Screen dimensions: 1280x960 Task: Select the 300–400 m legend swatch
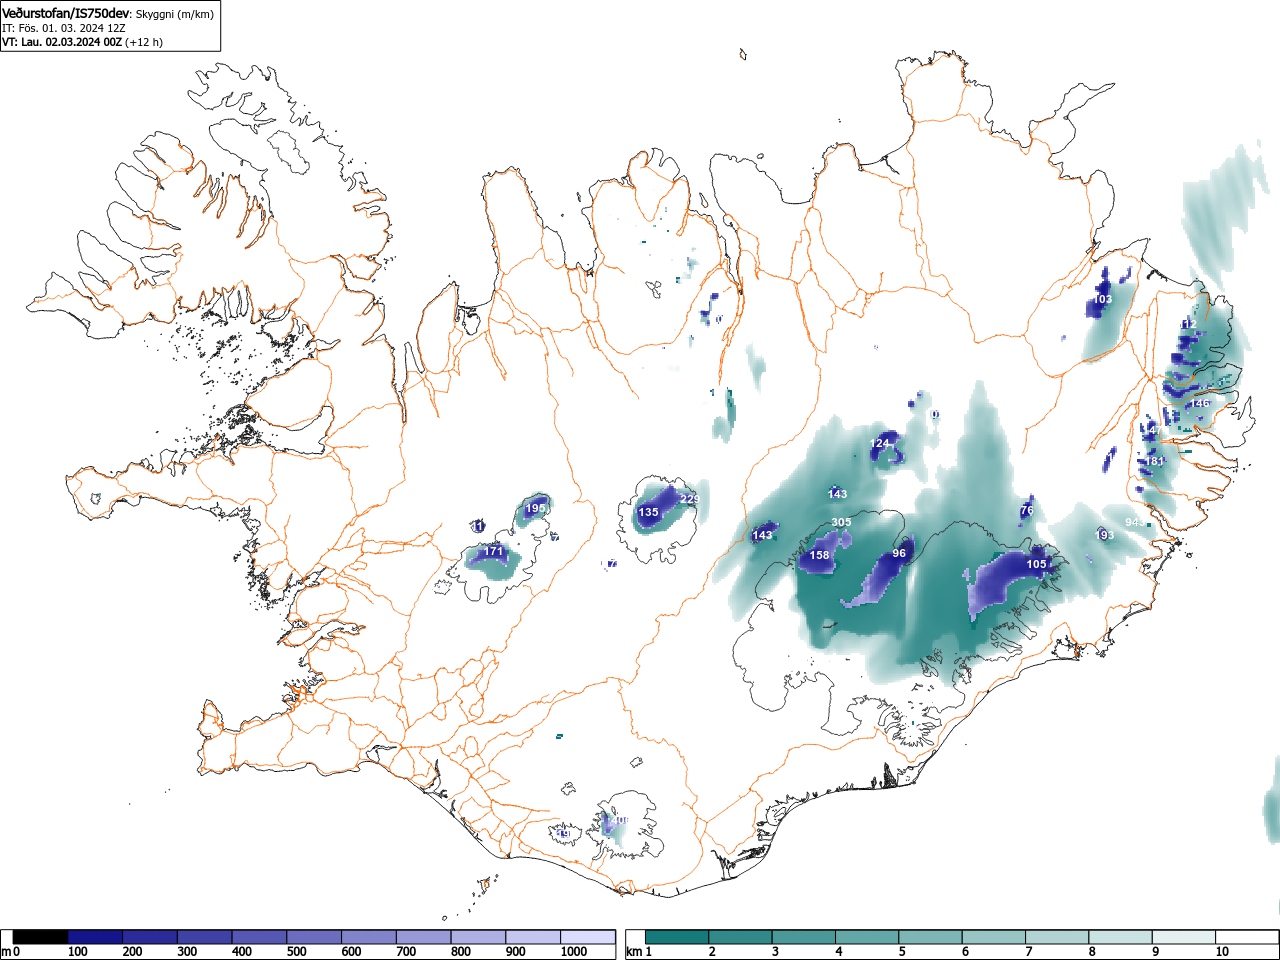pyautogui.click(x=205, y=937)
